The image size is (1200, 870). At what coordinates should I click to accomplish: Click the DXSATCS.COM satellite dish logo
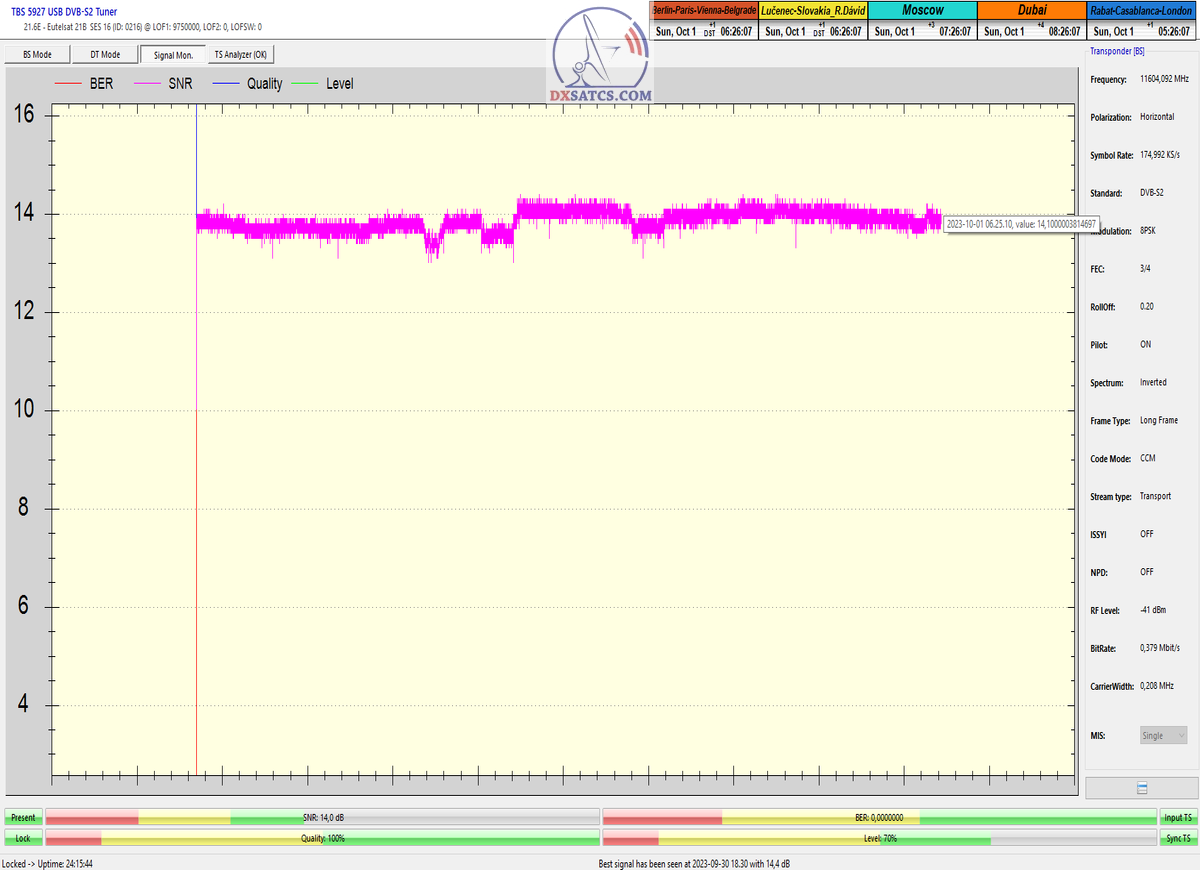pos(600,59)
